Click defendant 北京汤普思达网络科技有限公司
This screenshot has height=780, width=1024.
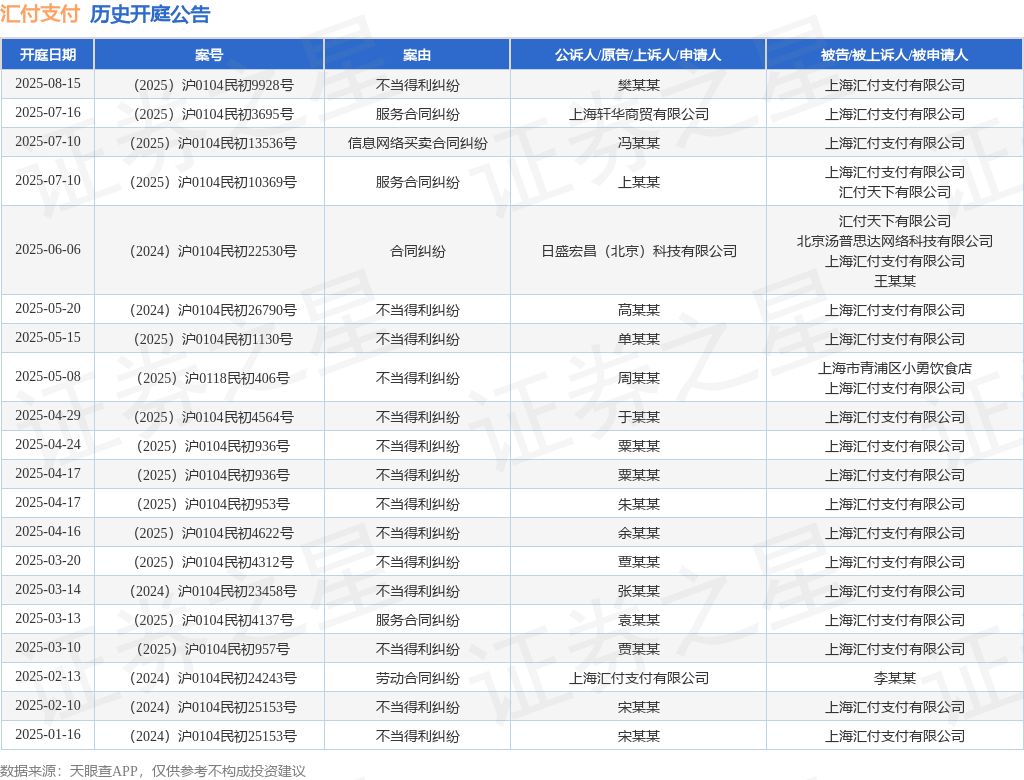[x=895, y=241]
